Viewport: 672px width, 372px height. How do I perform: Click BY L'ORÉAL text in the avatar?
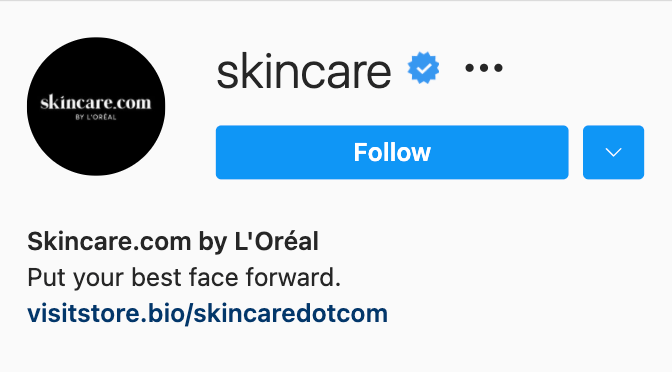[96, 117]
